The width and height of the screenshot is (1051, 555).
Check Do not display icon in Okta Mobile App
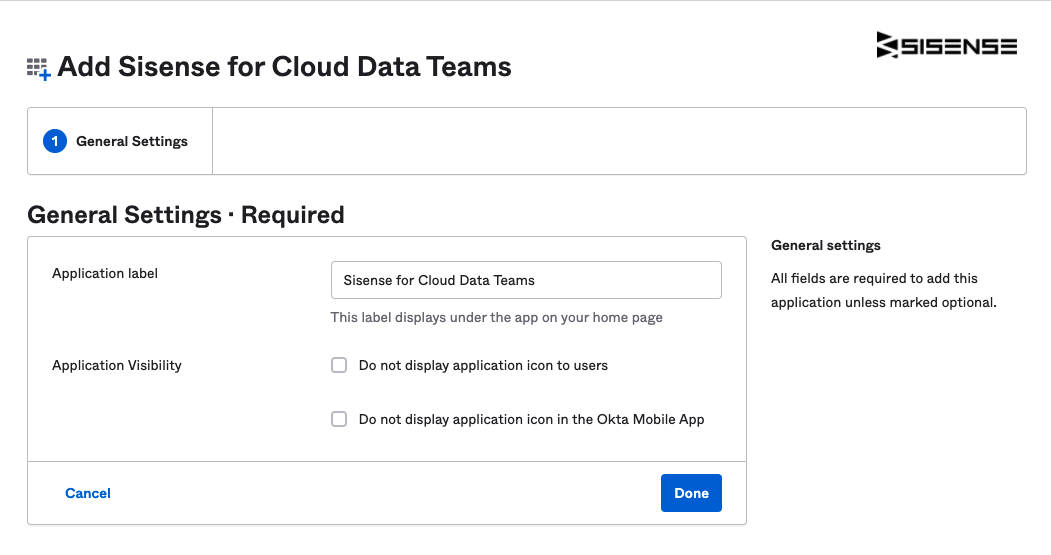pos(339,420)
